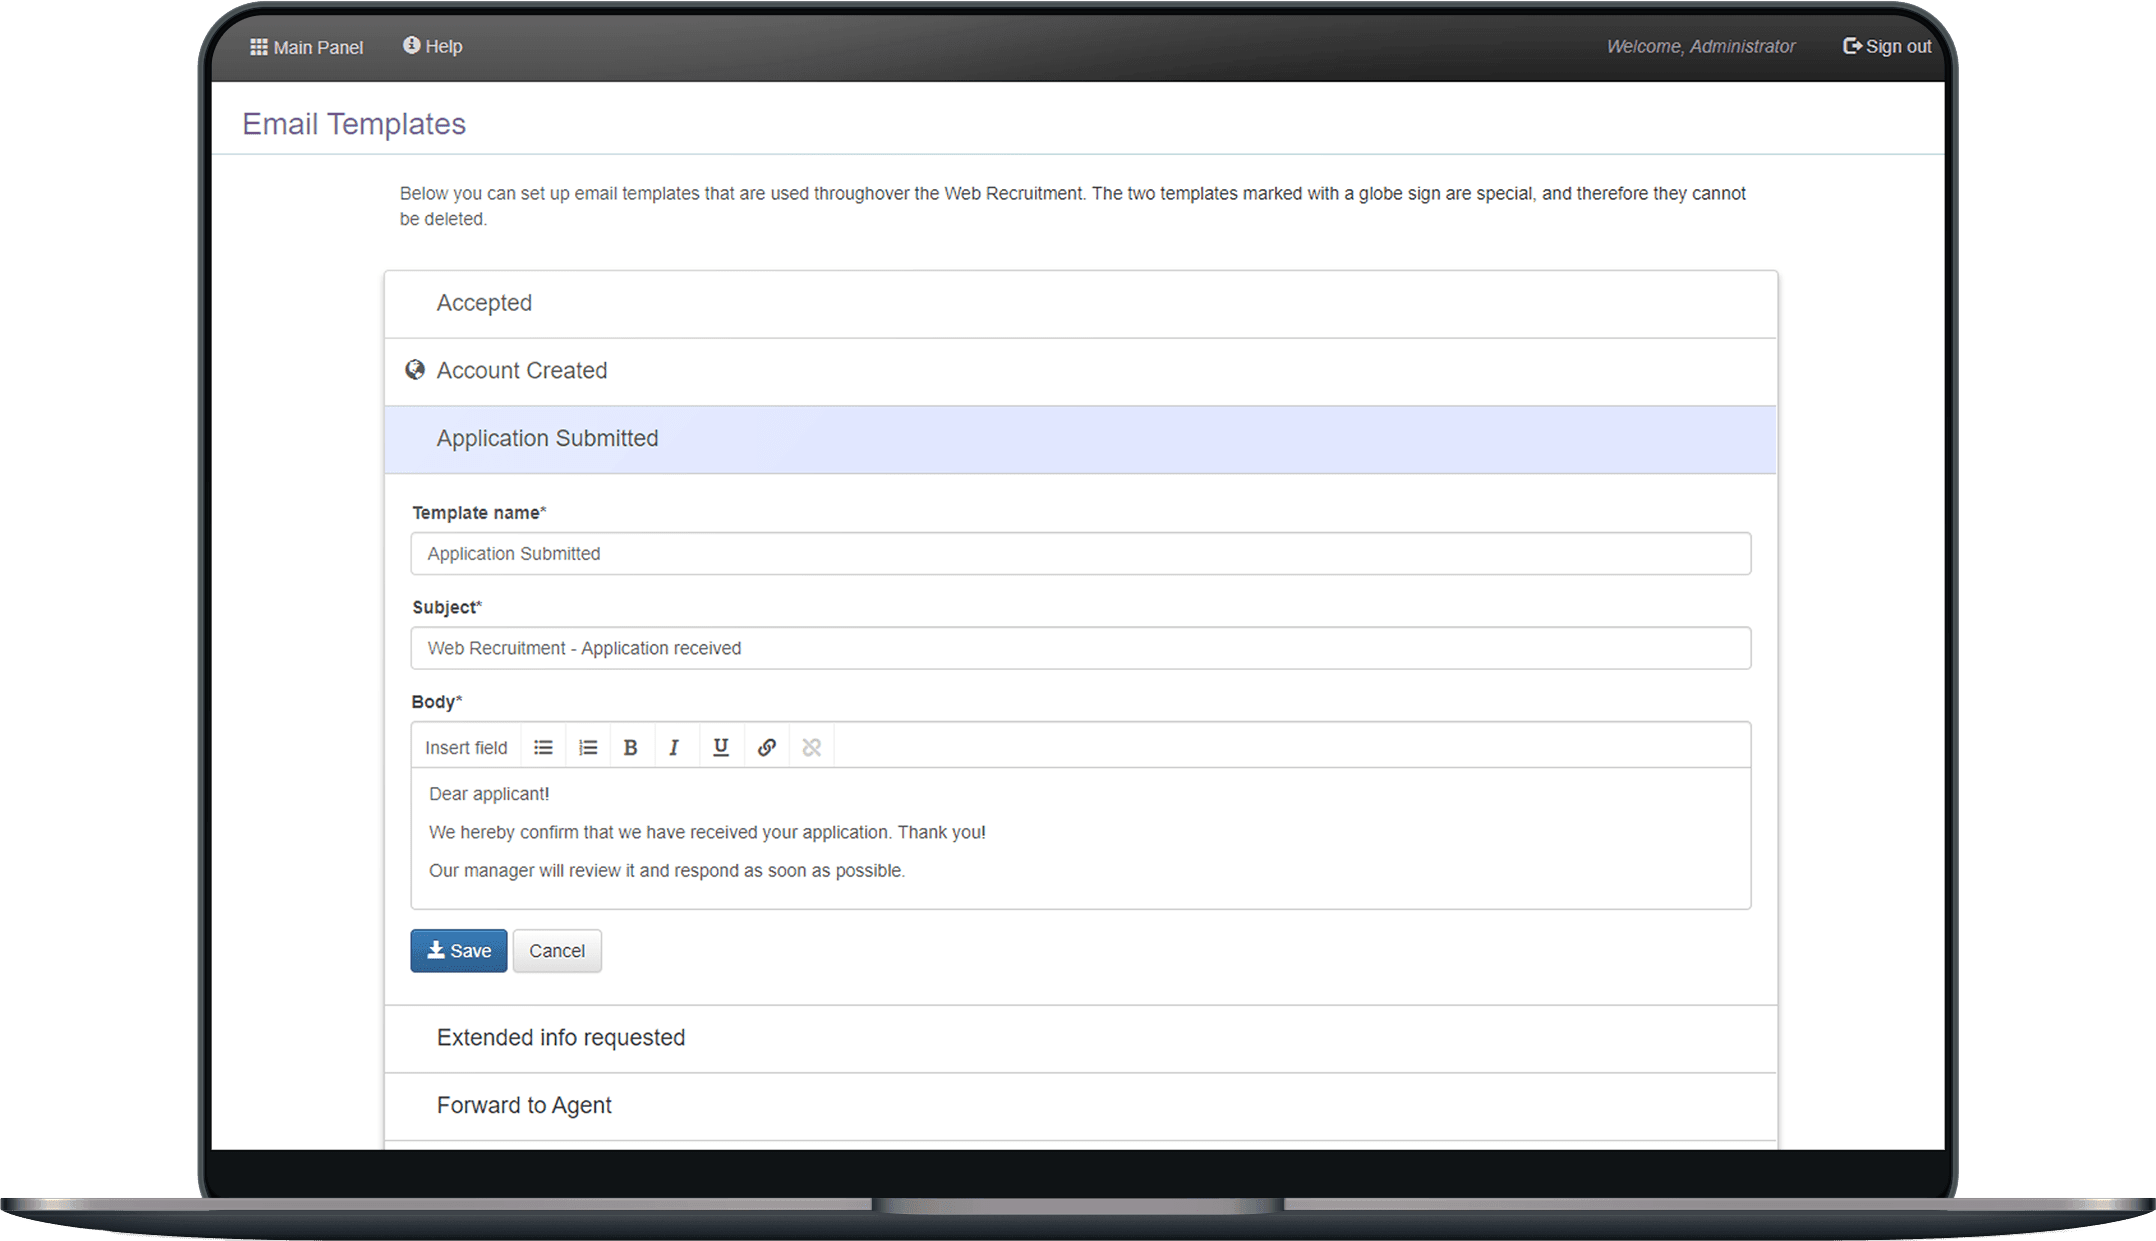Screen dimensions: 2156x1241
Task: Expand the Forward to Agent template
Action: coord(1080,1106)
